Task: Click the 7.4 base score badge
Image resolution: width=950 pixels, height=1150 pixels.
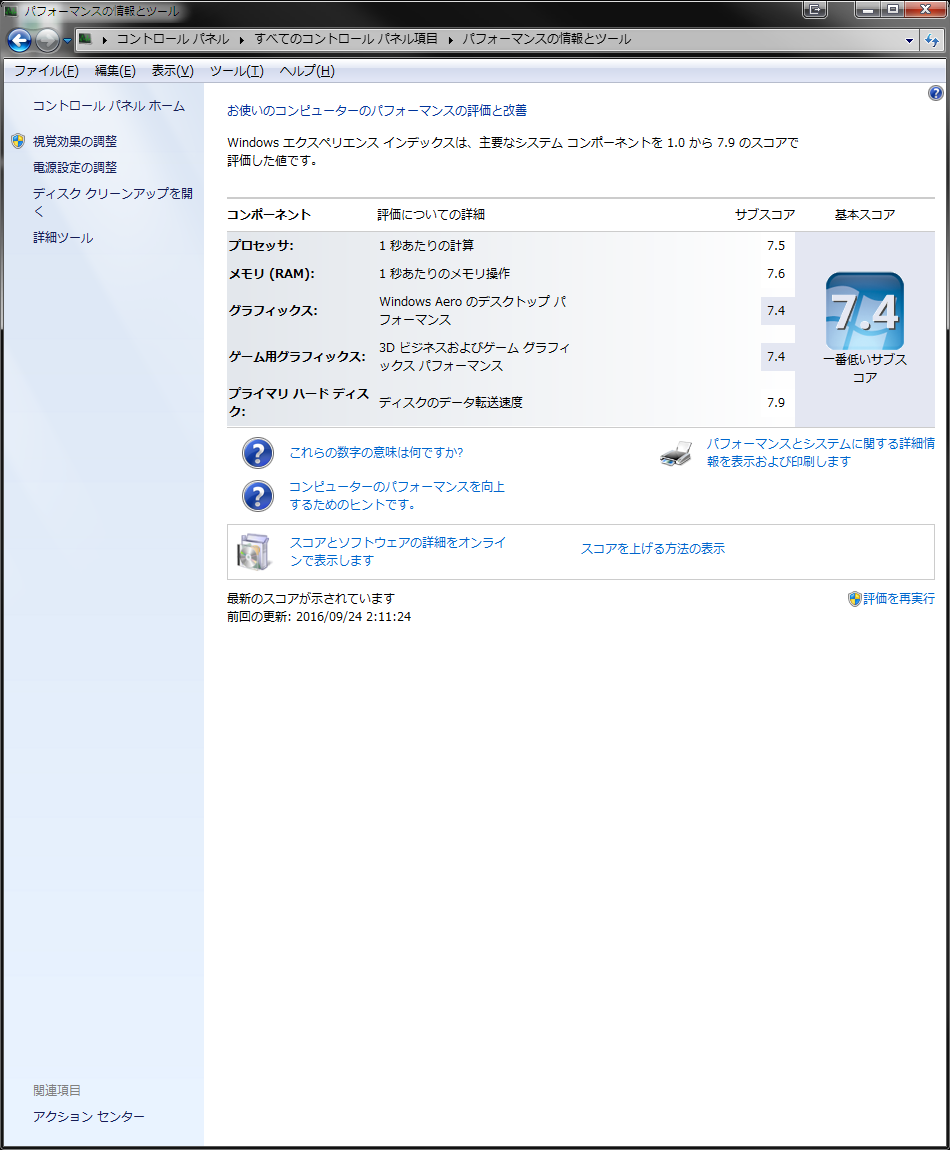Action: 864,311
